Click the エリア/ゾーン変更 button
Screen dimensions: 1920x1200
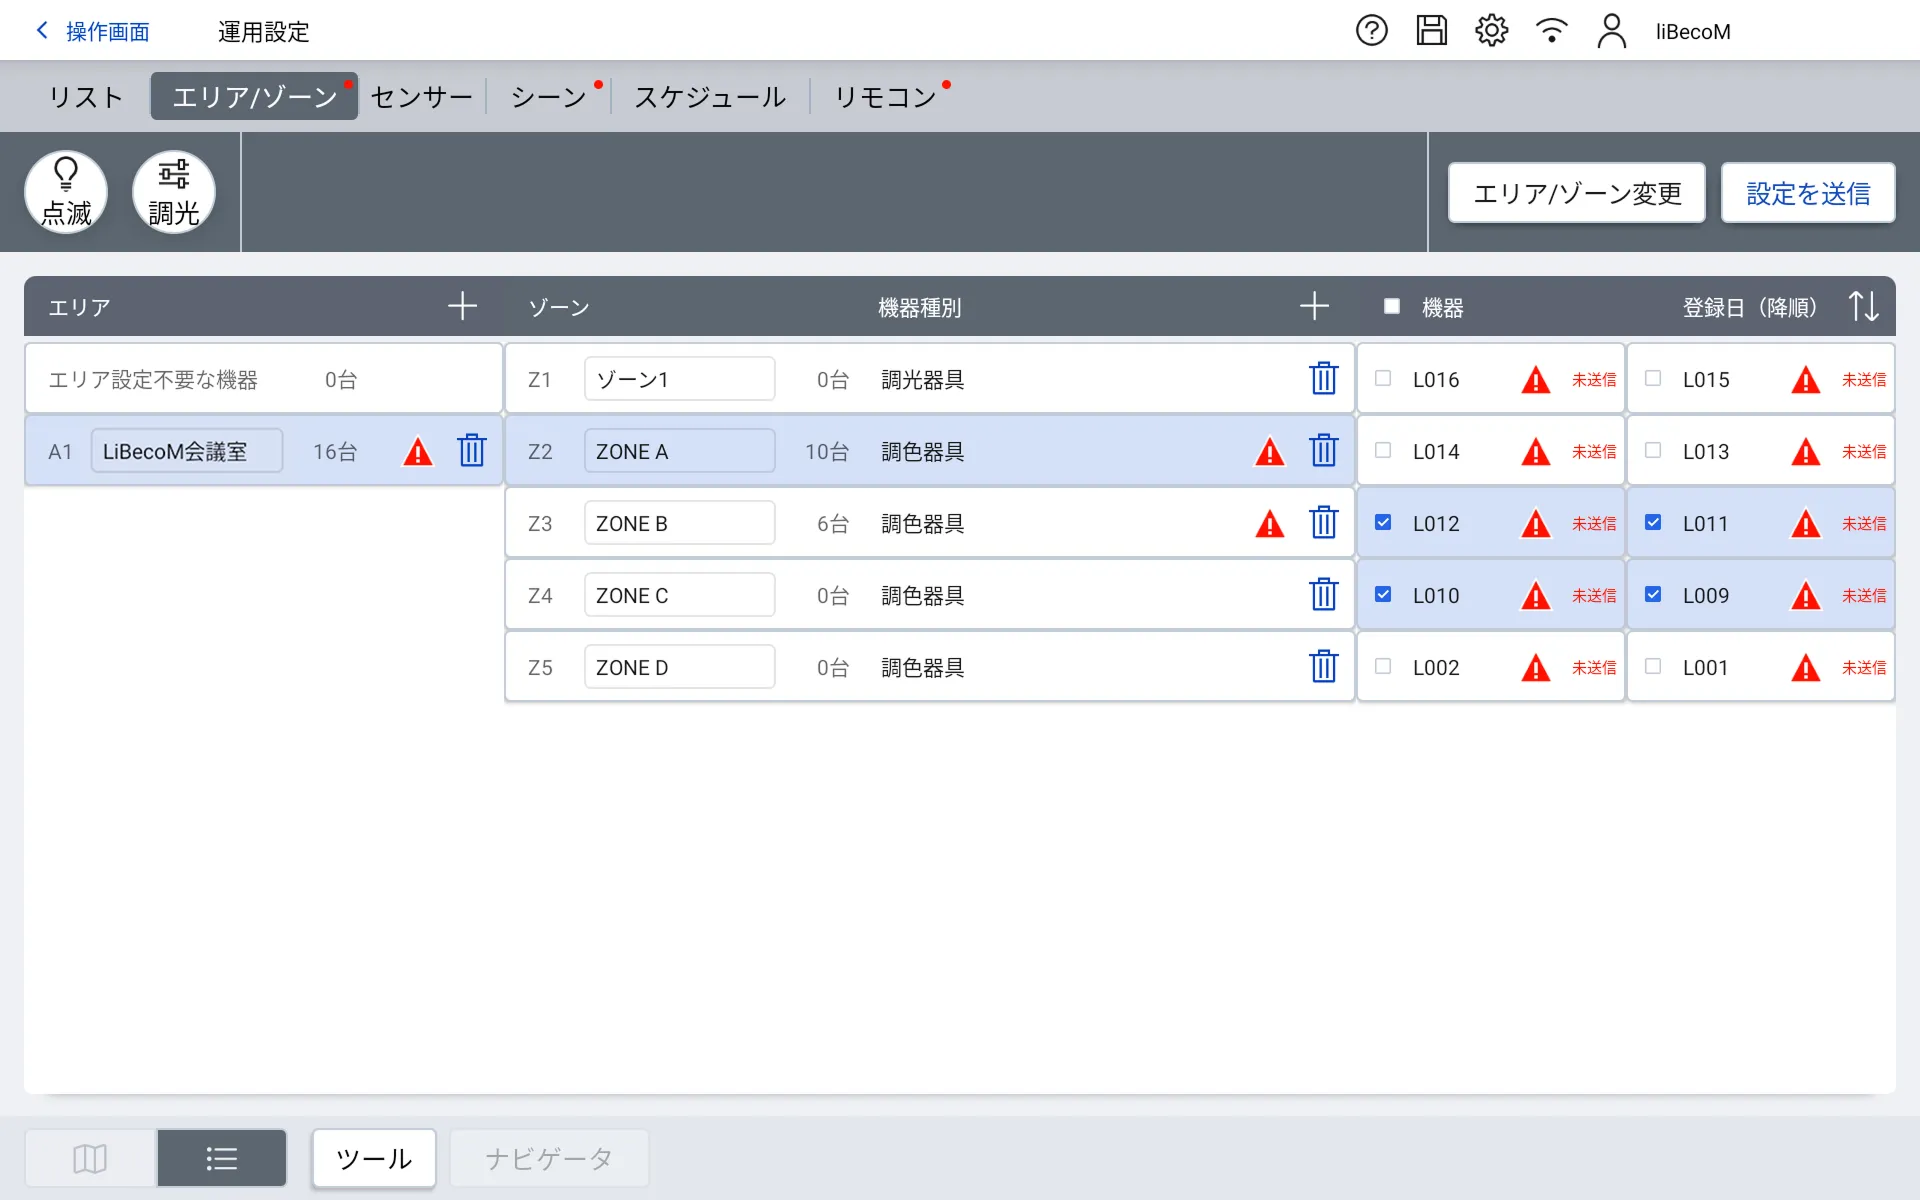[x=1576, y=193]
